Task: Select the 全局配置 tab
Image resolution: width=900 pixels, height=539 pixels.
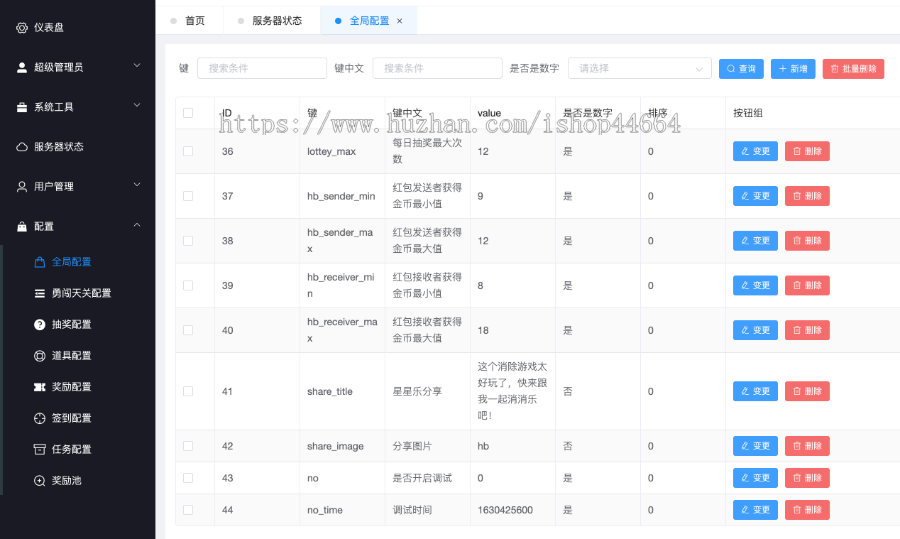Action: pos(369,21)
